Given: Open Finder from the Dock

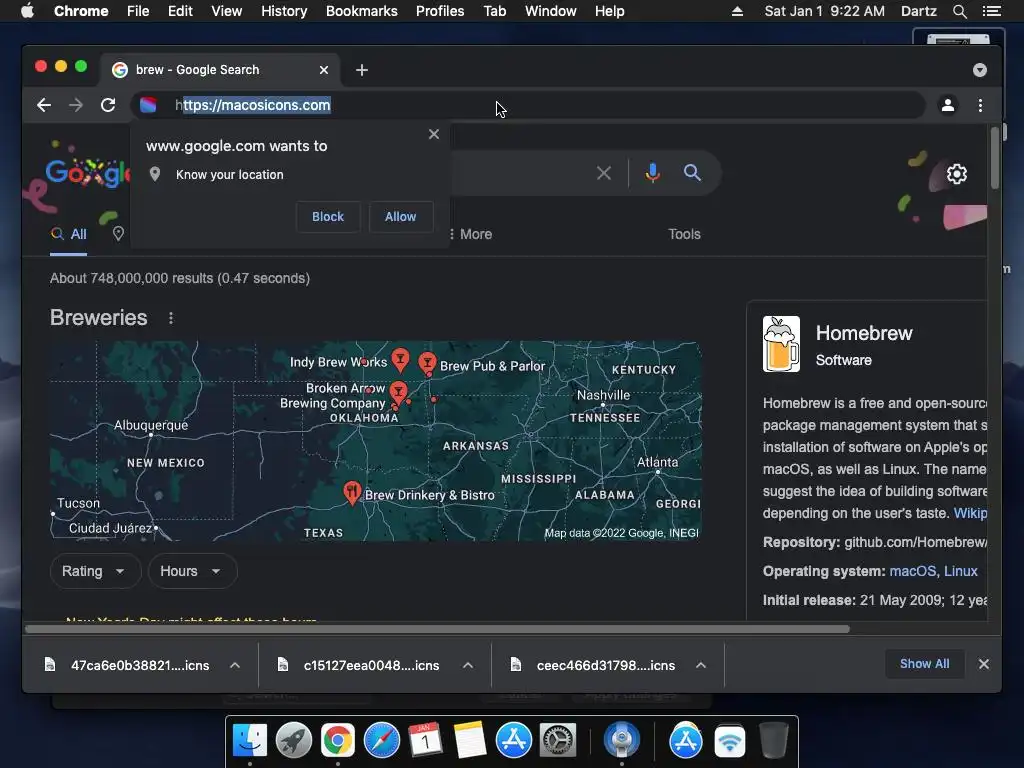Looking at the screenshot, I should [250, 741].
